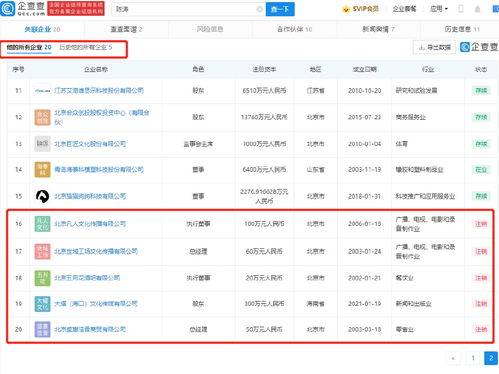Open company name link in row 16
The height and width of the screenshot is (374, 499).
(x=90, y=224)
